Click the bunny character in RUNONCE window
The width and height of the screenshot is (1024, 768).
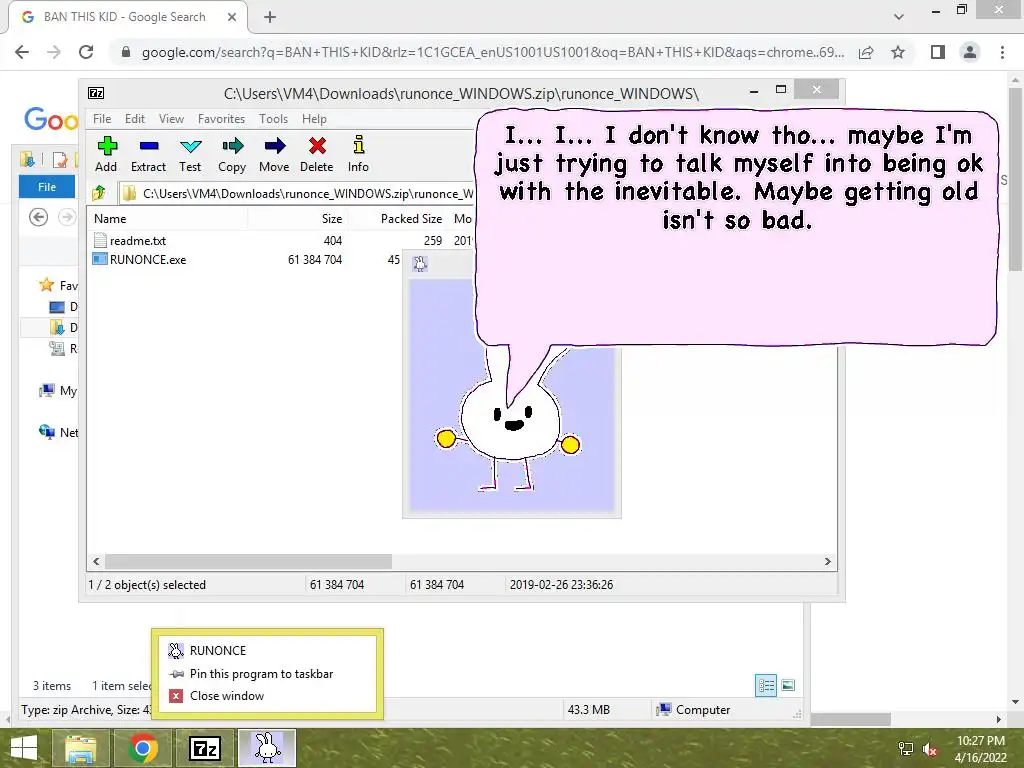tap(509, 421)
